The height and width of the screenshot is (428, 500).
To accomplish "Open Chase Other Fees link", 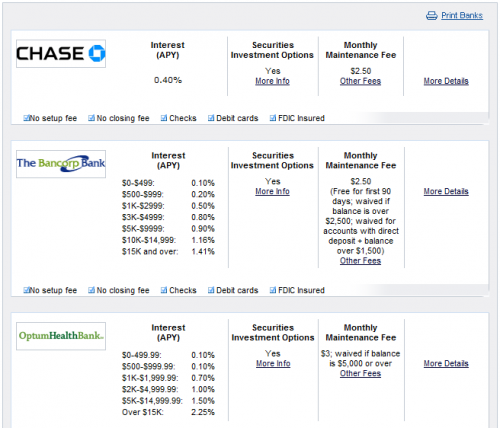I will tap(360, 81).
